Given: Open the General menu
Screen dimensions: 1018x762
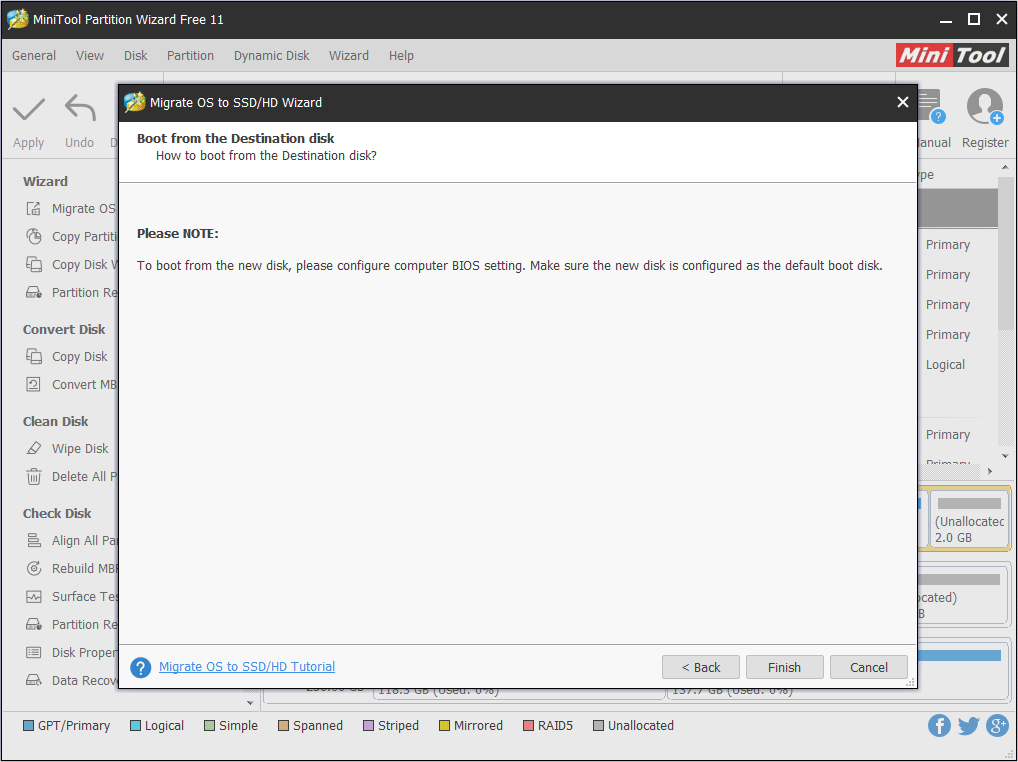Looking at the screenshot, I should [x=34, y=56].
